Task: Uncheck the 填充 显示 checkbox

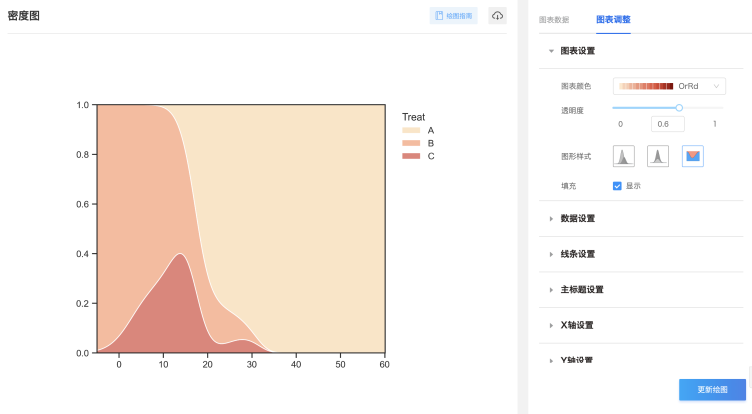Action: click(617, 185)
